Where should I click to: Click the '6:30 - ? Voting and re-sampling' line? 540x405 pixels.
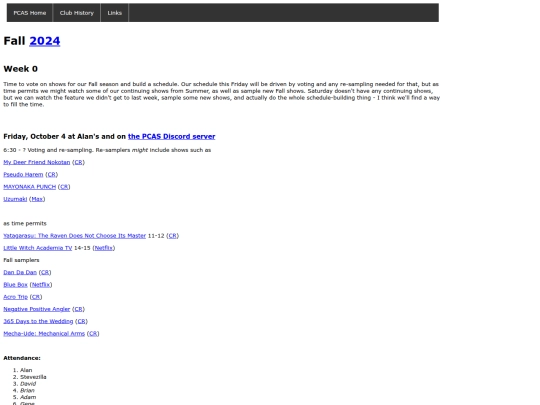(x=107, y=150)
